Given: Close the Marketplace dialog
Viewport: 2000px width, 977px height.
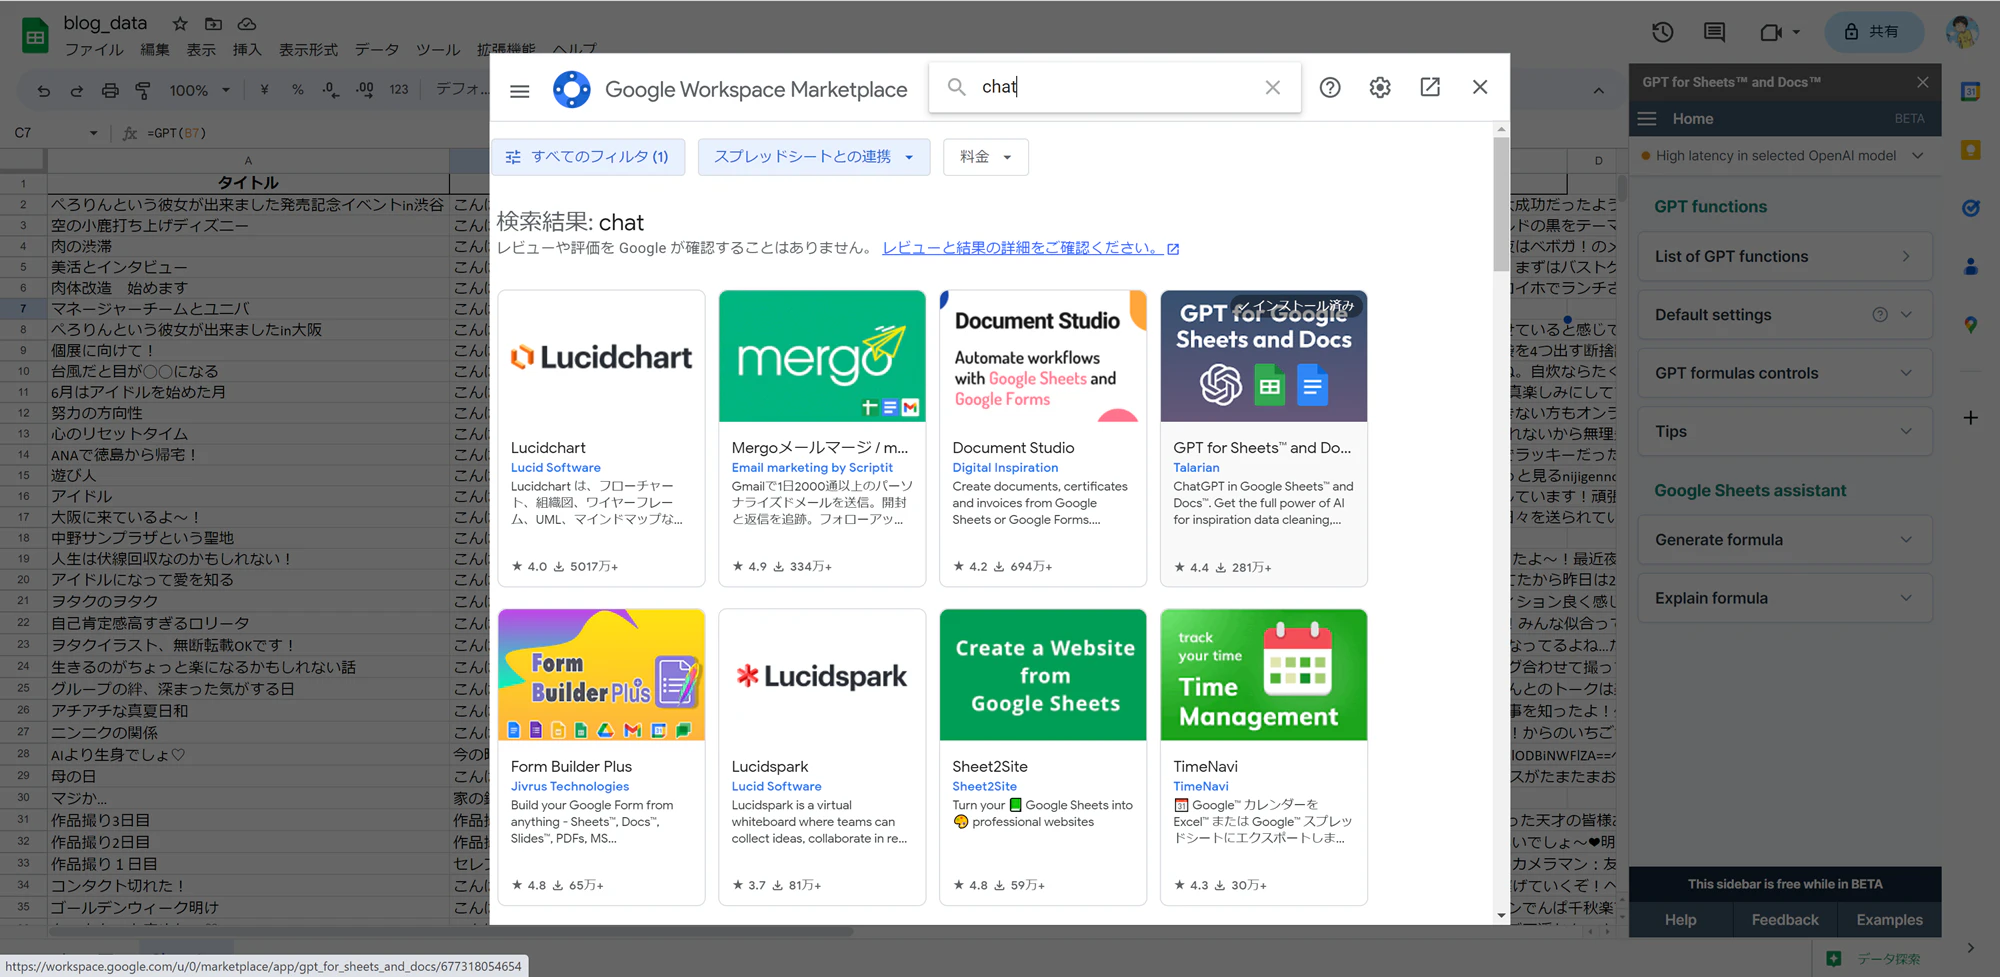Looking at the screenshot, I should click(1480, 87).
